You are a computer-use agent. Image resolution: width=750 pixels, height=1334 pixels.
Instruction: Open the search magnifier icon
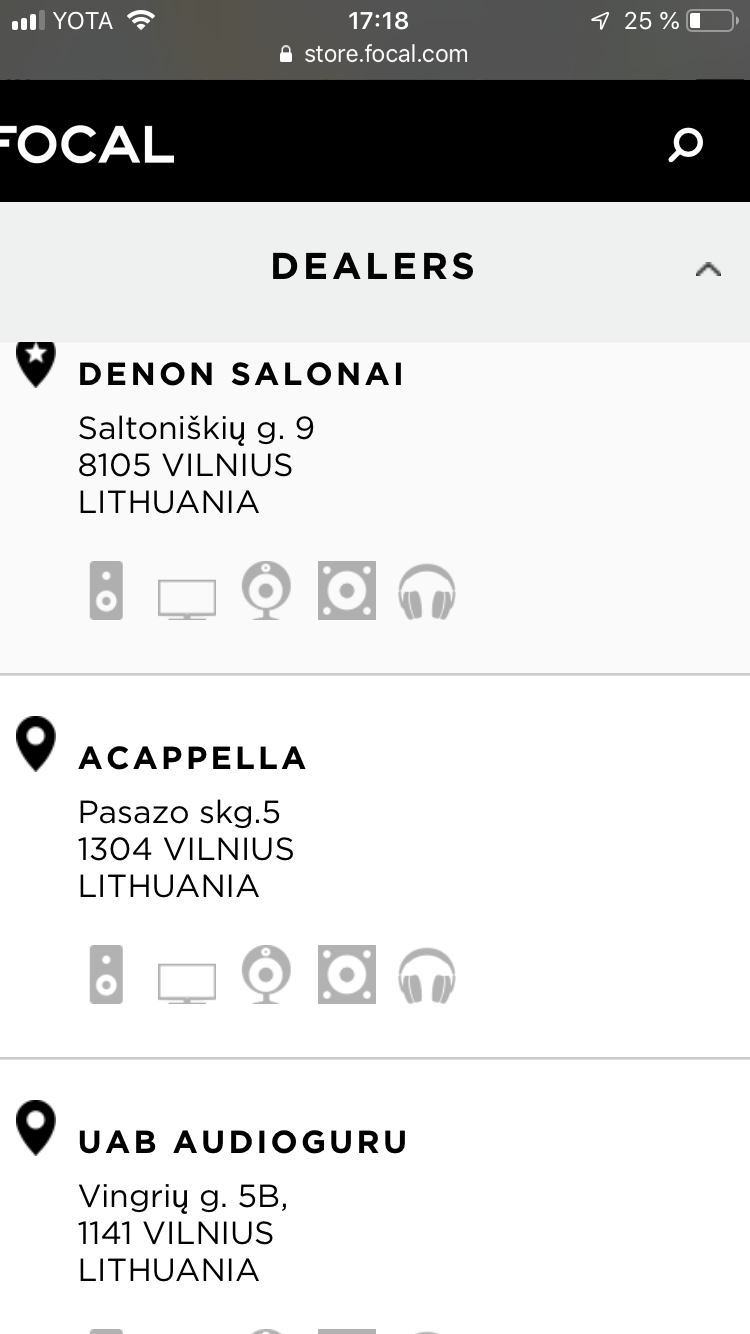[x=686, y=145]
